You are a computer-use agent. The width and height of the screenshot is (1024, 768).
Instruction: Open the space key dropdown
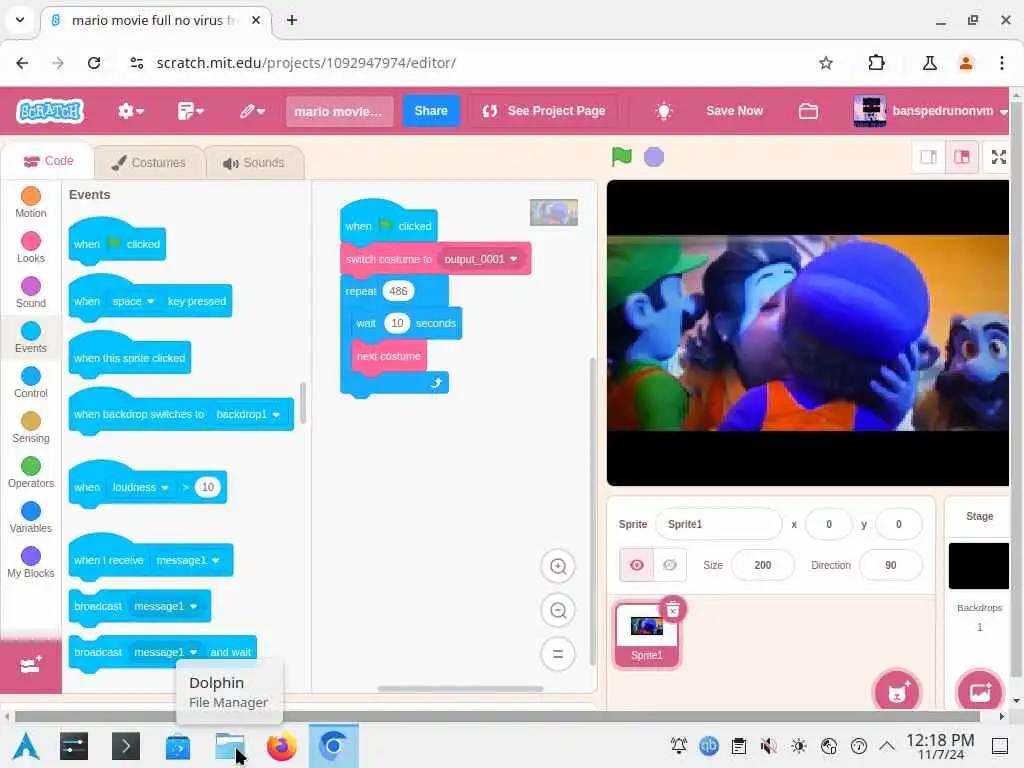coord(133,301)
